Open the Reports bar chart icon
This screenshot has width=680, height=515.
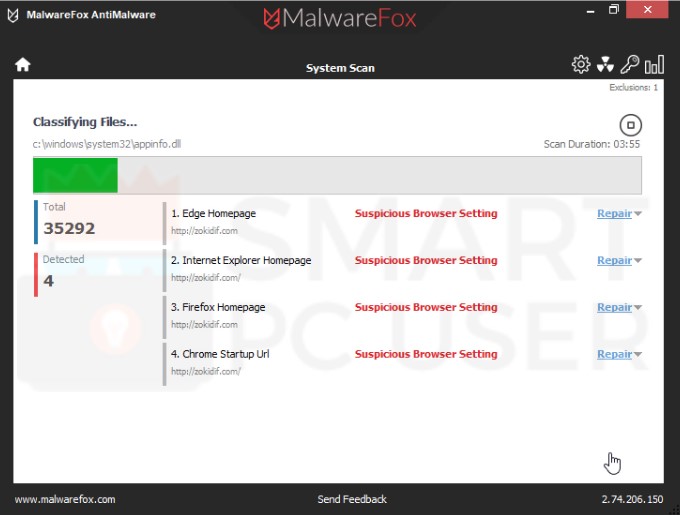(x=654, y=65)
